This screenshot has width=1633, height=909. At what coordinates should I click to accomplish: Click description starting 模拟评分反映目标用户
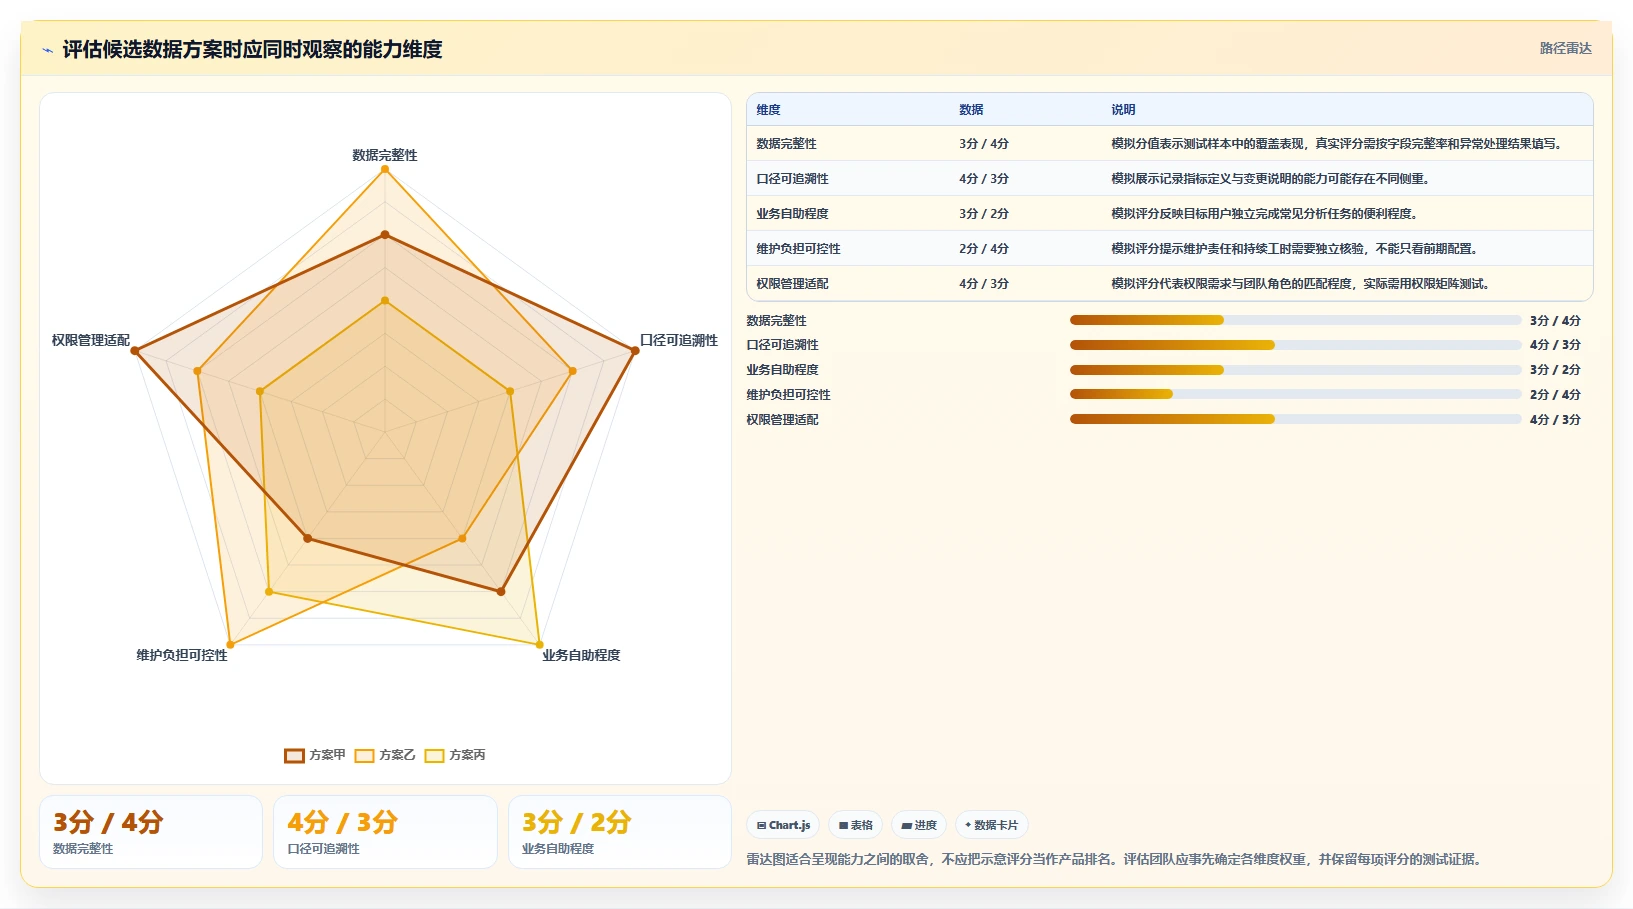coord(1264,214)
